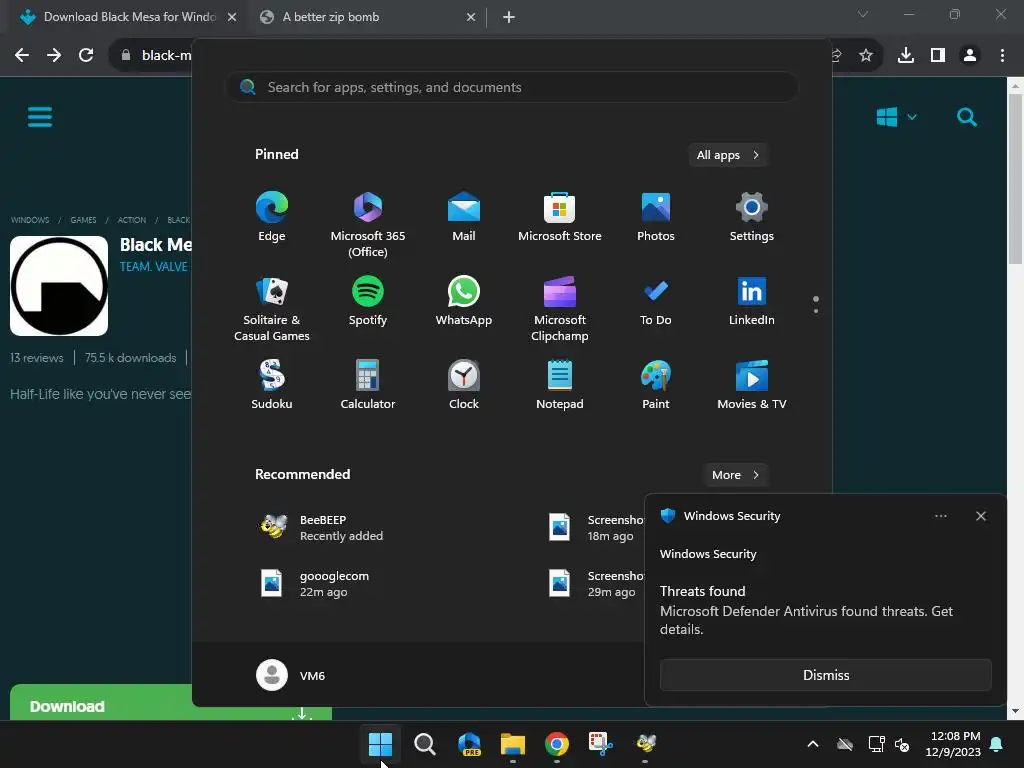This screenshot has width=1024, height=768.
Task: Launch the Paint app
Action: [x=656, y=385]
